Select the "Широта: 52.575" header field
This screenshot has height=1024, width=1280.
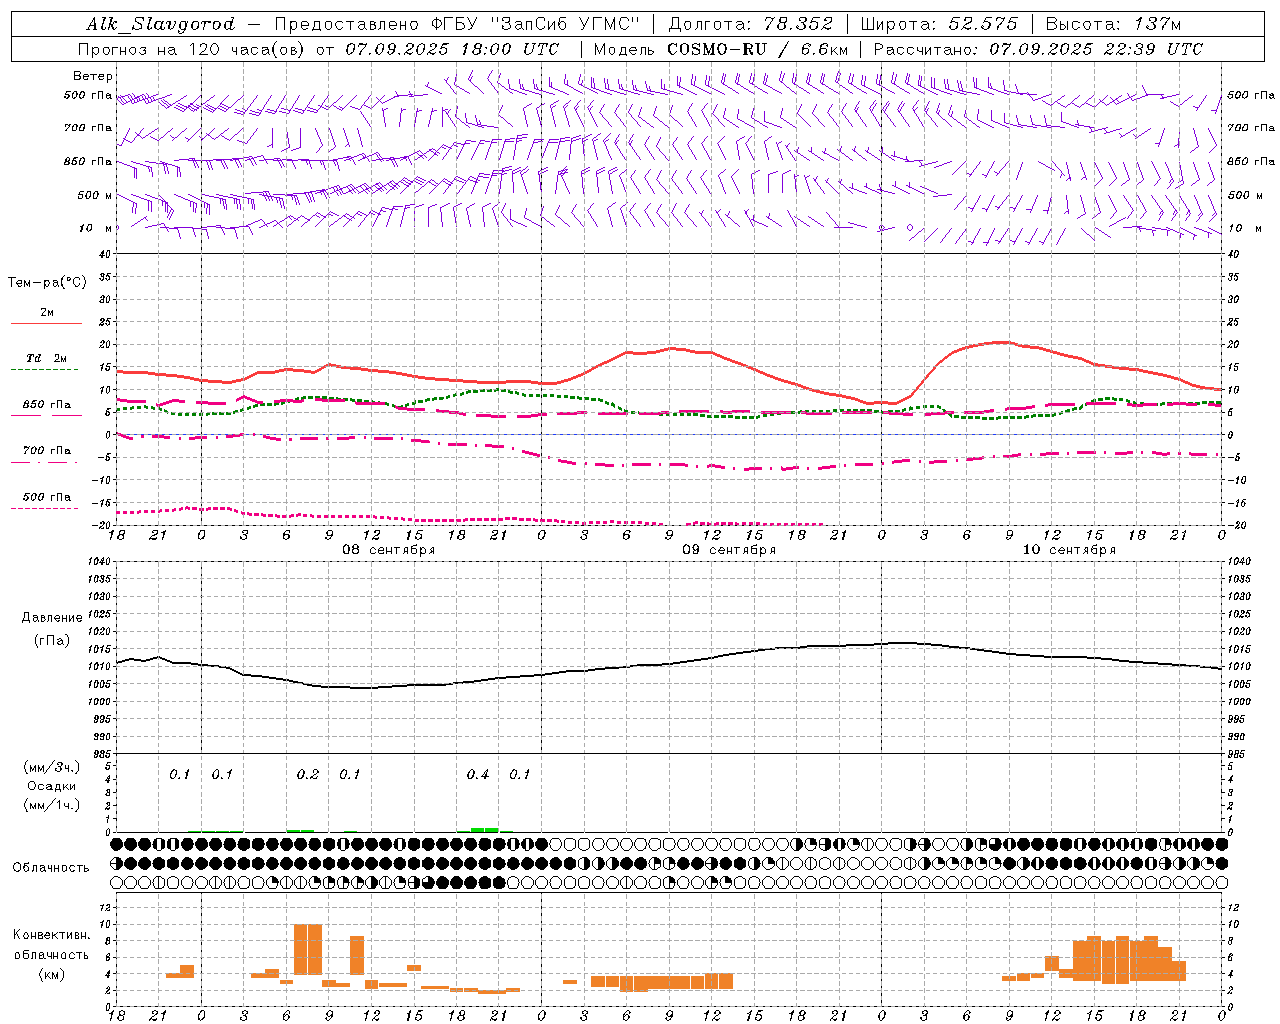coord(939,24)
